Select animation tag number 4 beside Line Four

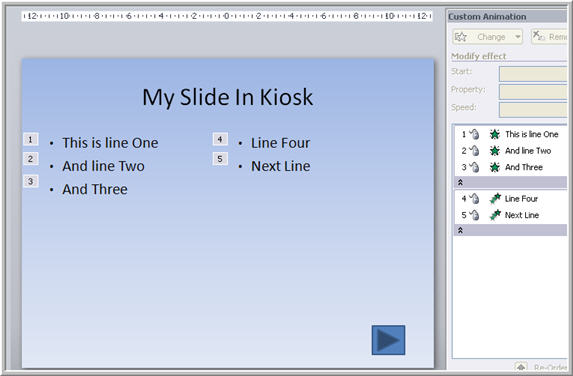220,139
